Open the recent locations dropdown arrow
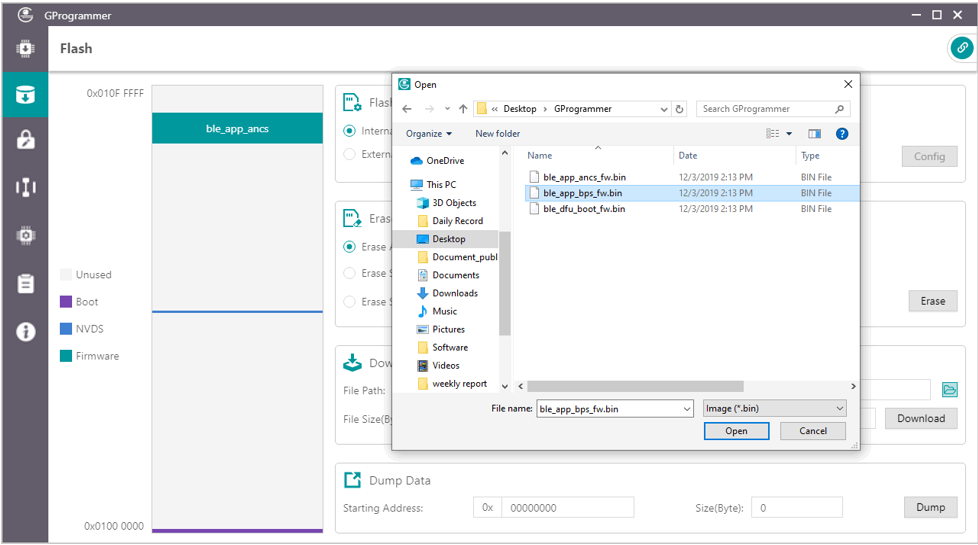This screenshot has height=545, width=978. pyautogui.click(x=447, y=109)
